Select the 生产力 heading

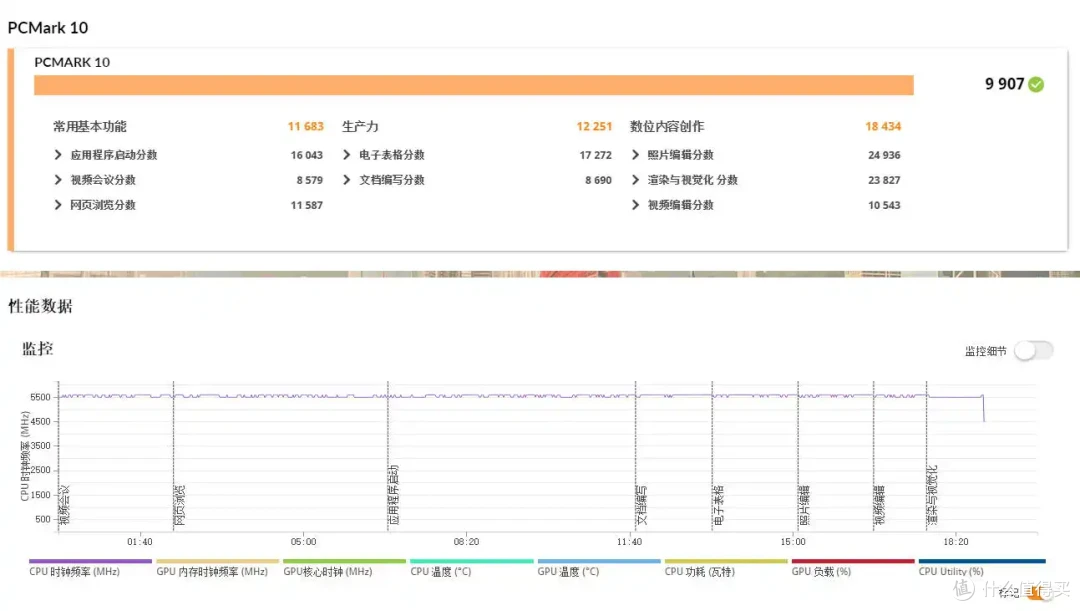pos(360,126)
